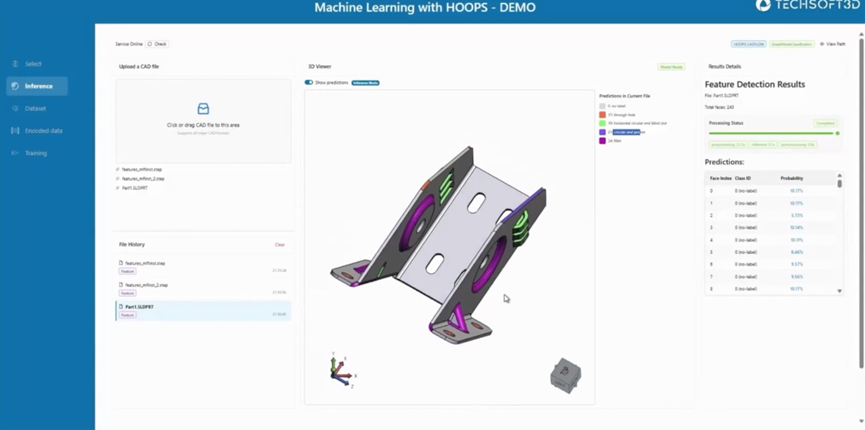Click the grey no label color swatch

click(602, 106)
